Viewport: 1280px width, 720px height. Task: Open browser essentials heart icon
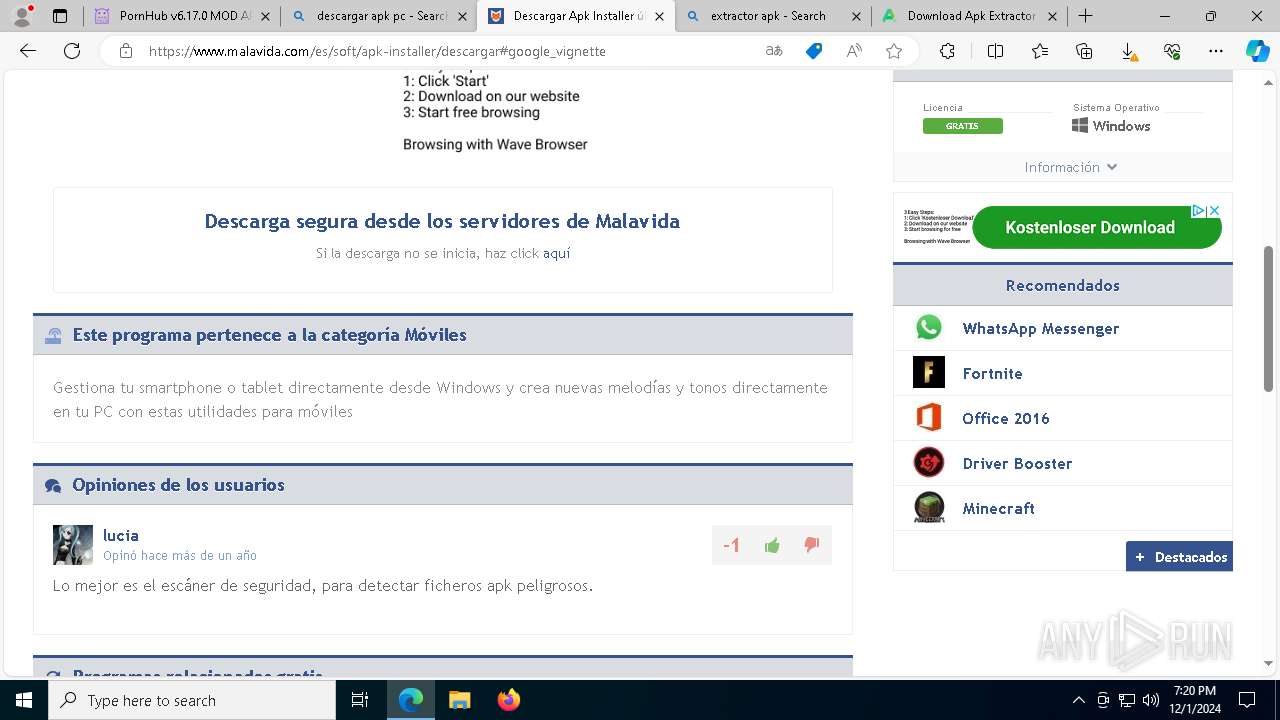pyautogui.click(x=1172, y=51)
